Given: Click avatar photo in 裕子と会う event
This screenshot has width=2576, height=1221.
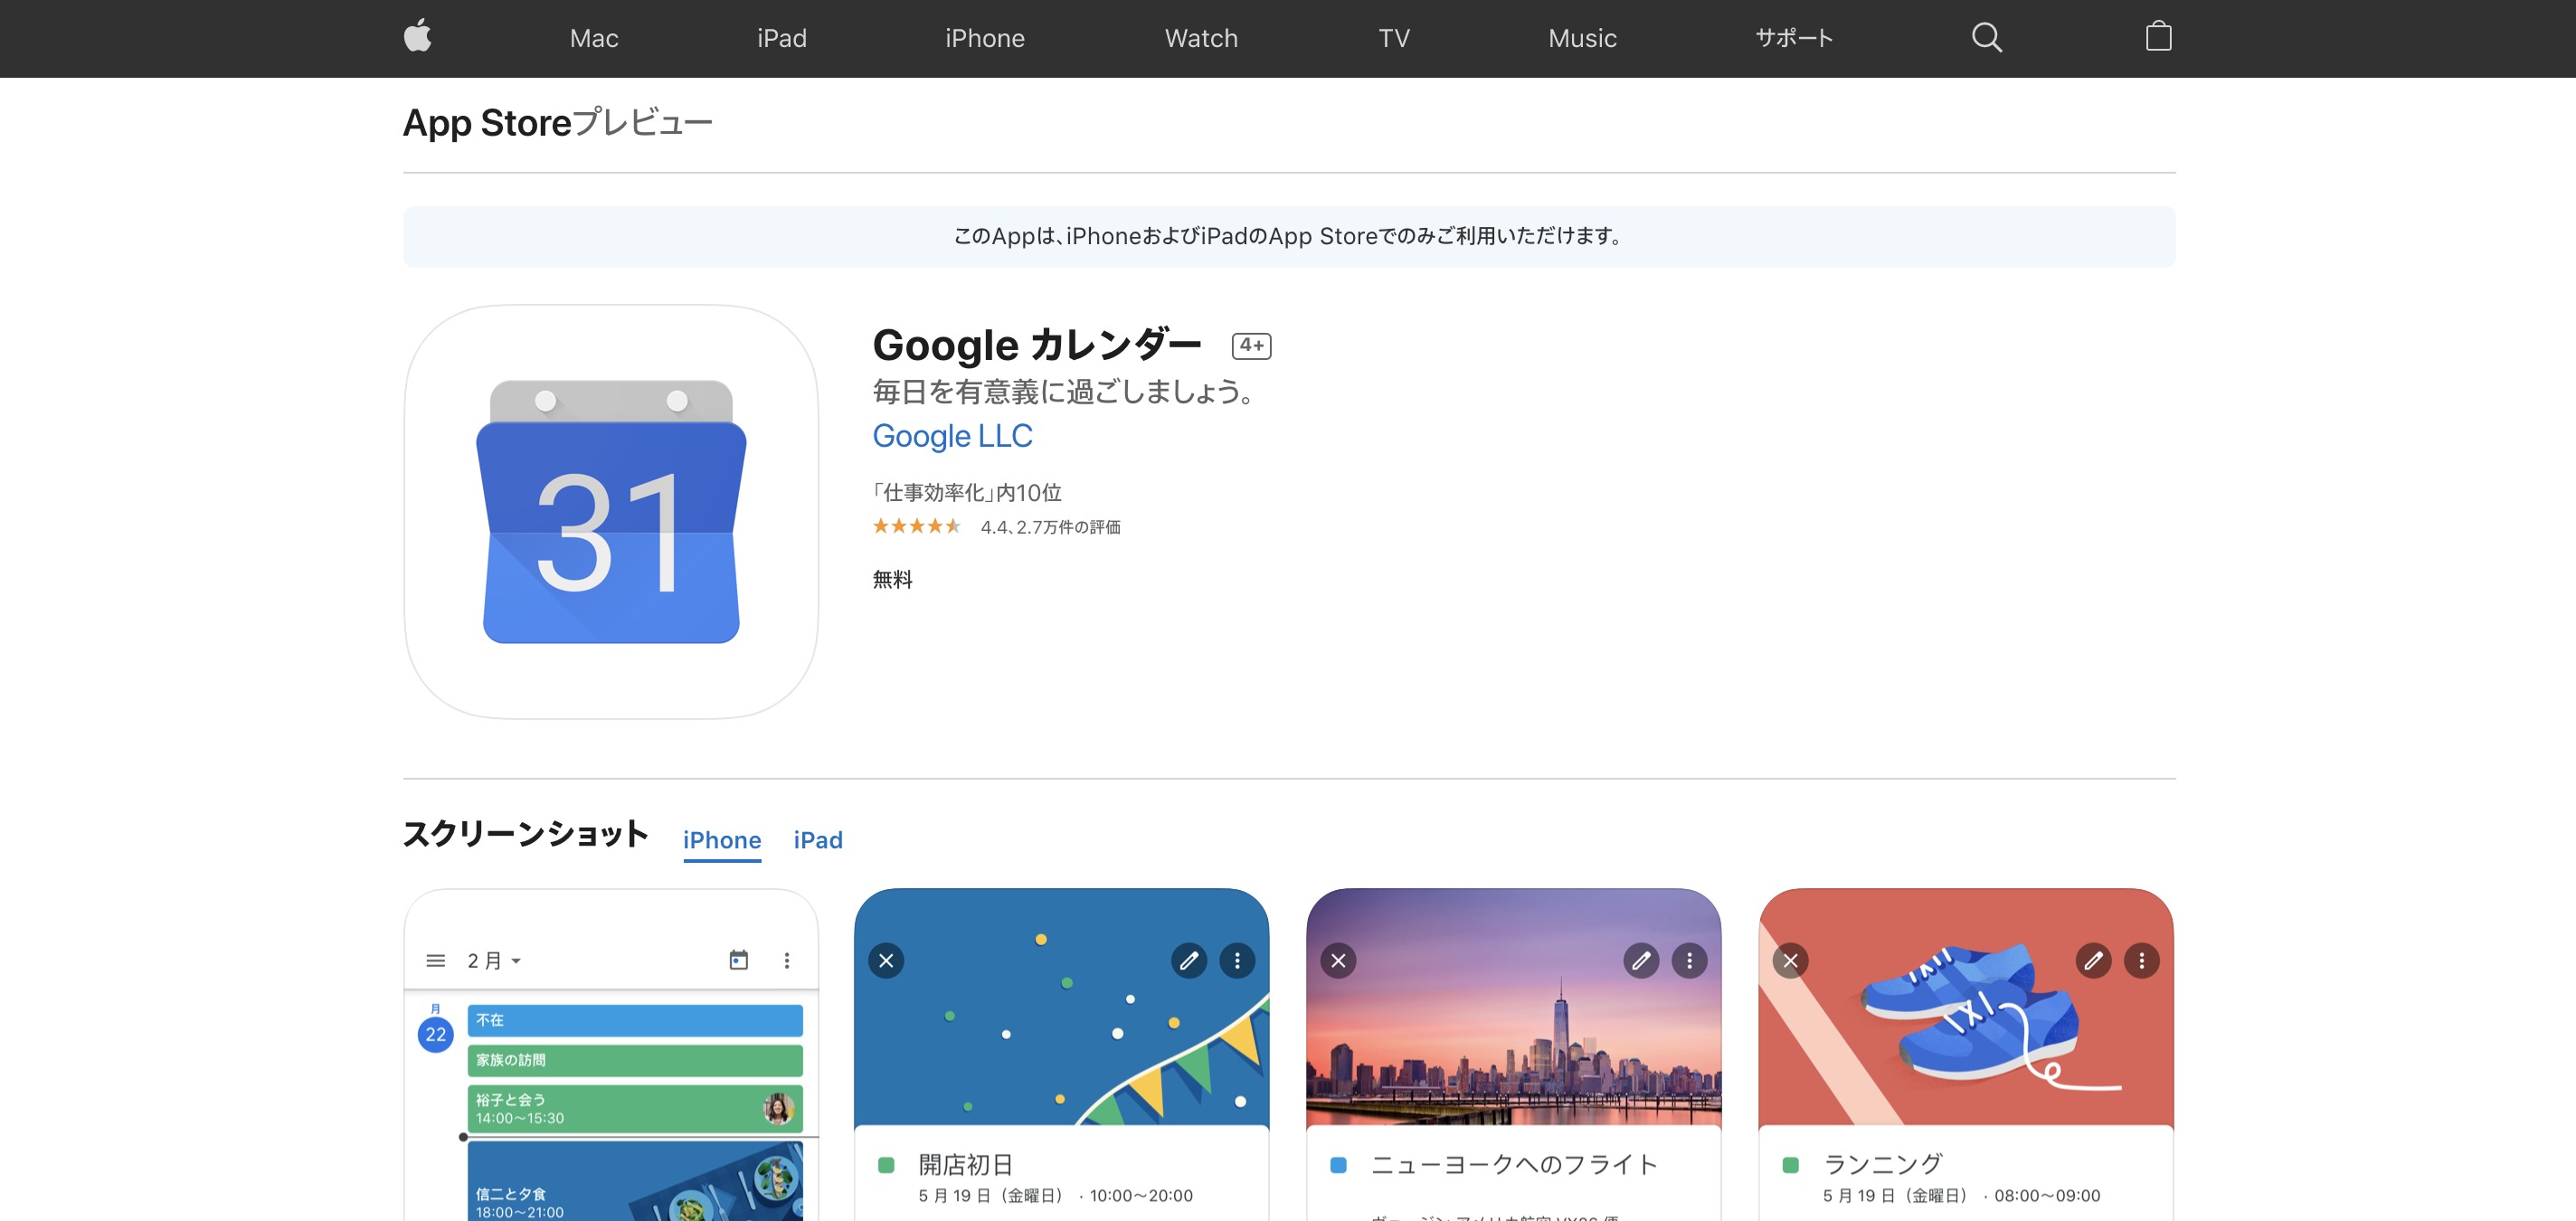Looking at the screenshot, I should tap(778, 1108).
